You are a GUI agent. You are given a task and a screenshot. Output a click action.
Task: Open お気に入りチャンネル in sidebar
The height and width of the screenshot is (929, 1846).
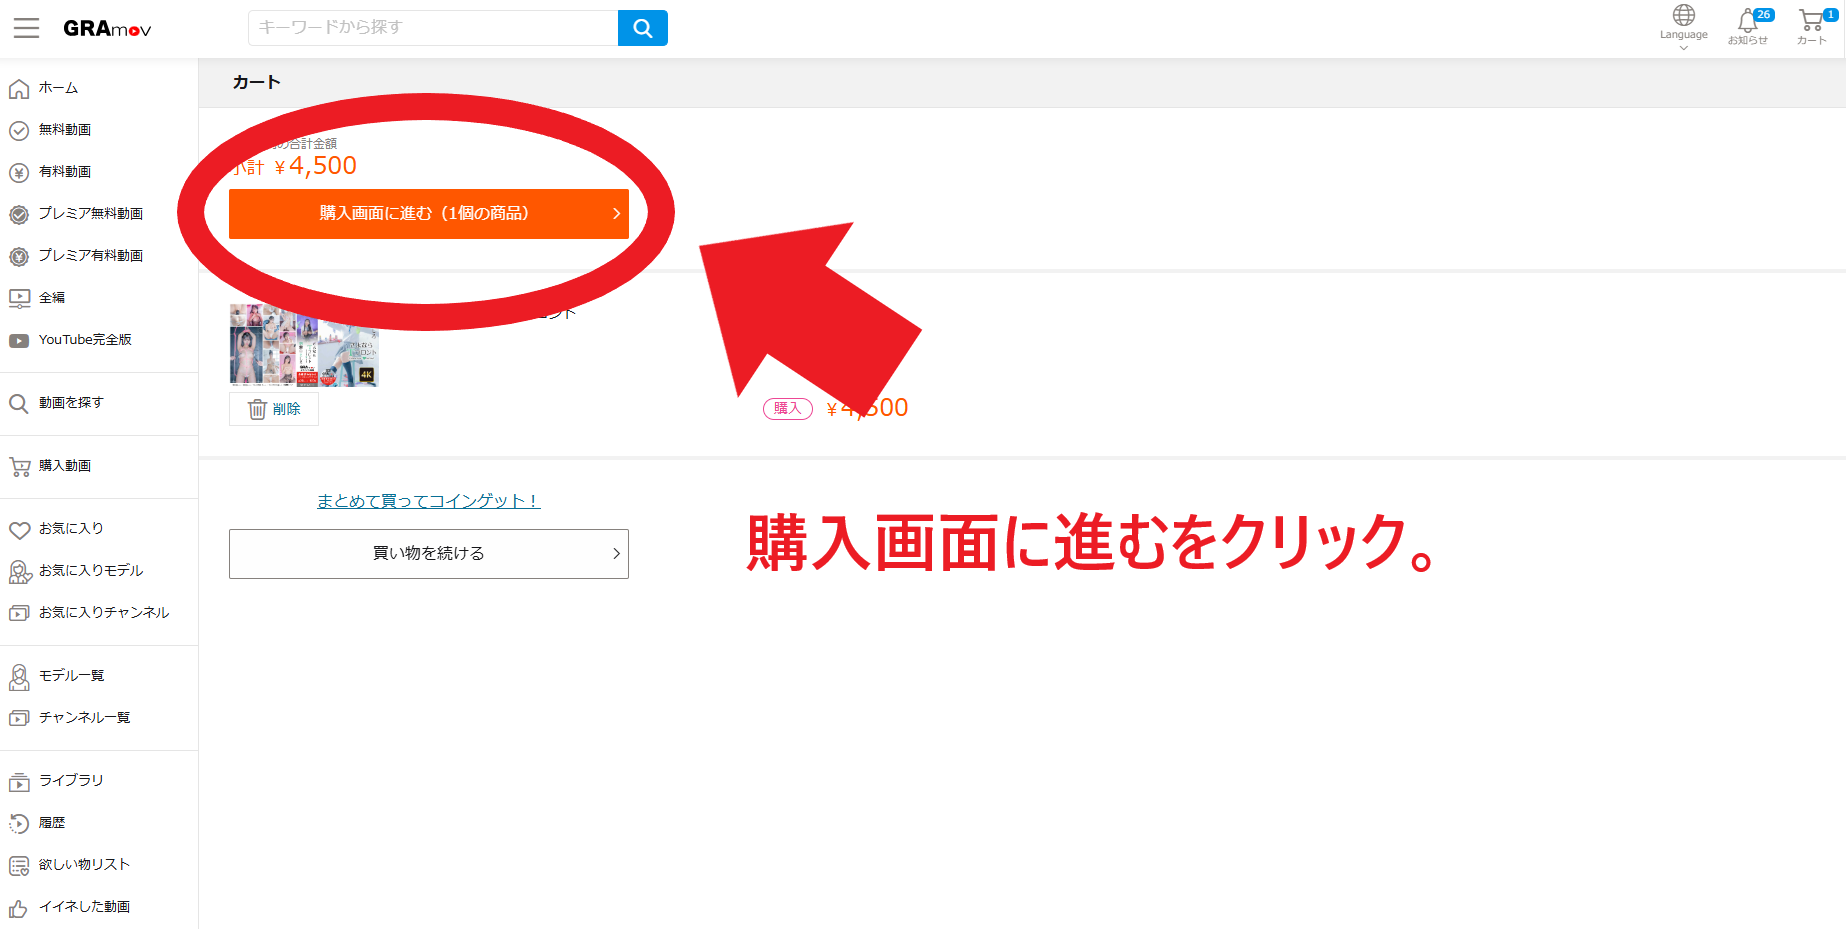coord(104,613)
